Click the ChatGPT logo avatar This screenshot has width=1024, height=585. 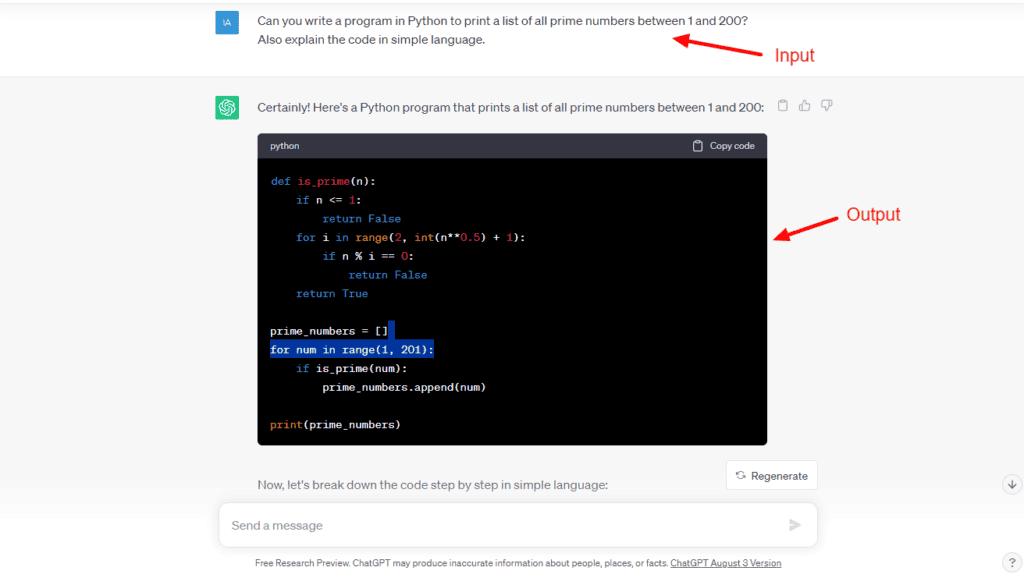pos(227,107)
